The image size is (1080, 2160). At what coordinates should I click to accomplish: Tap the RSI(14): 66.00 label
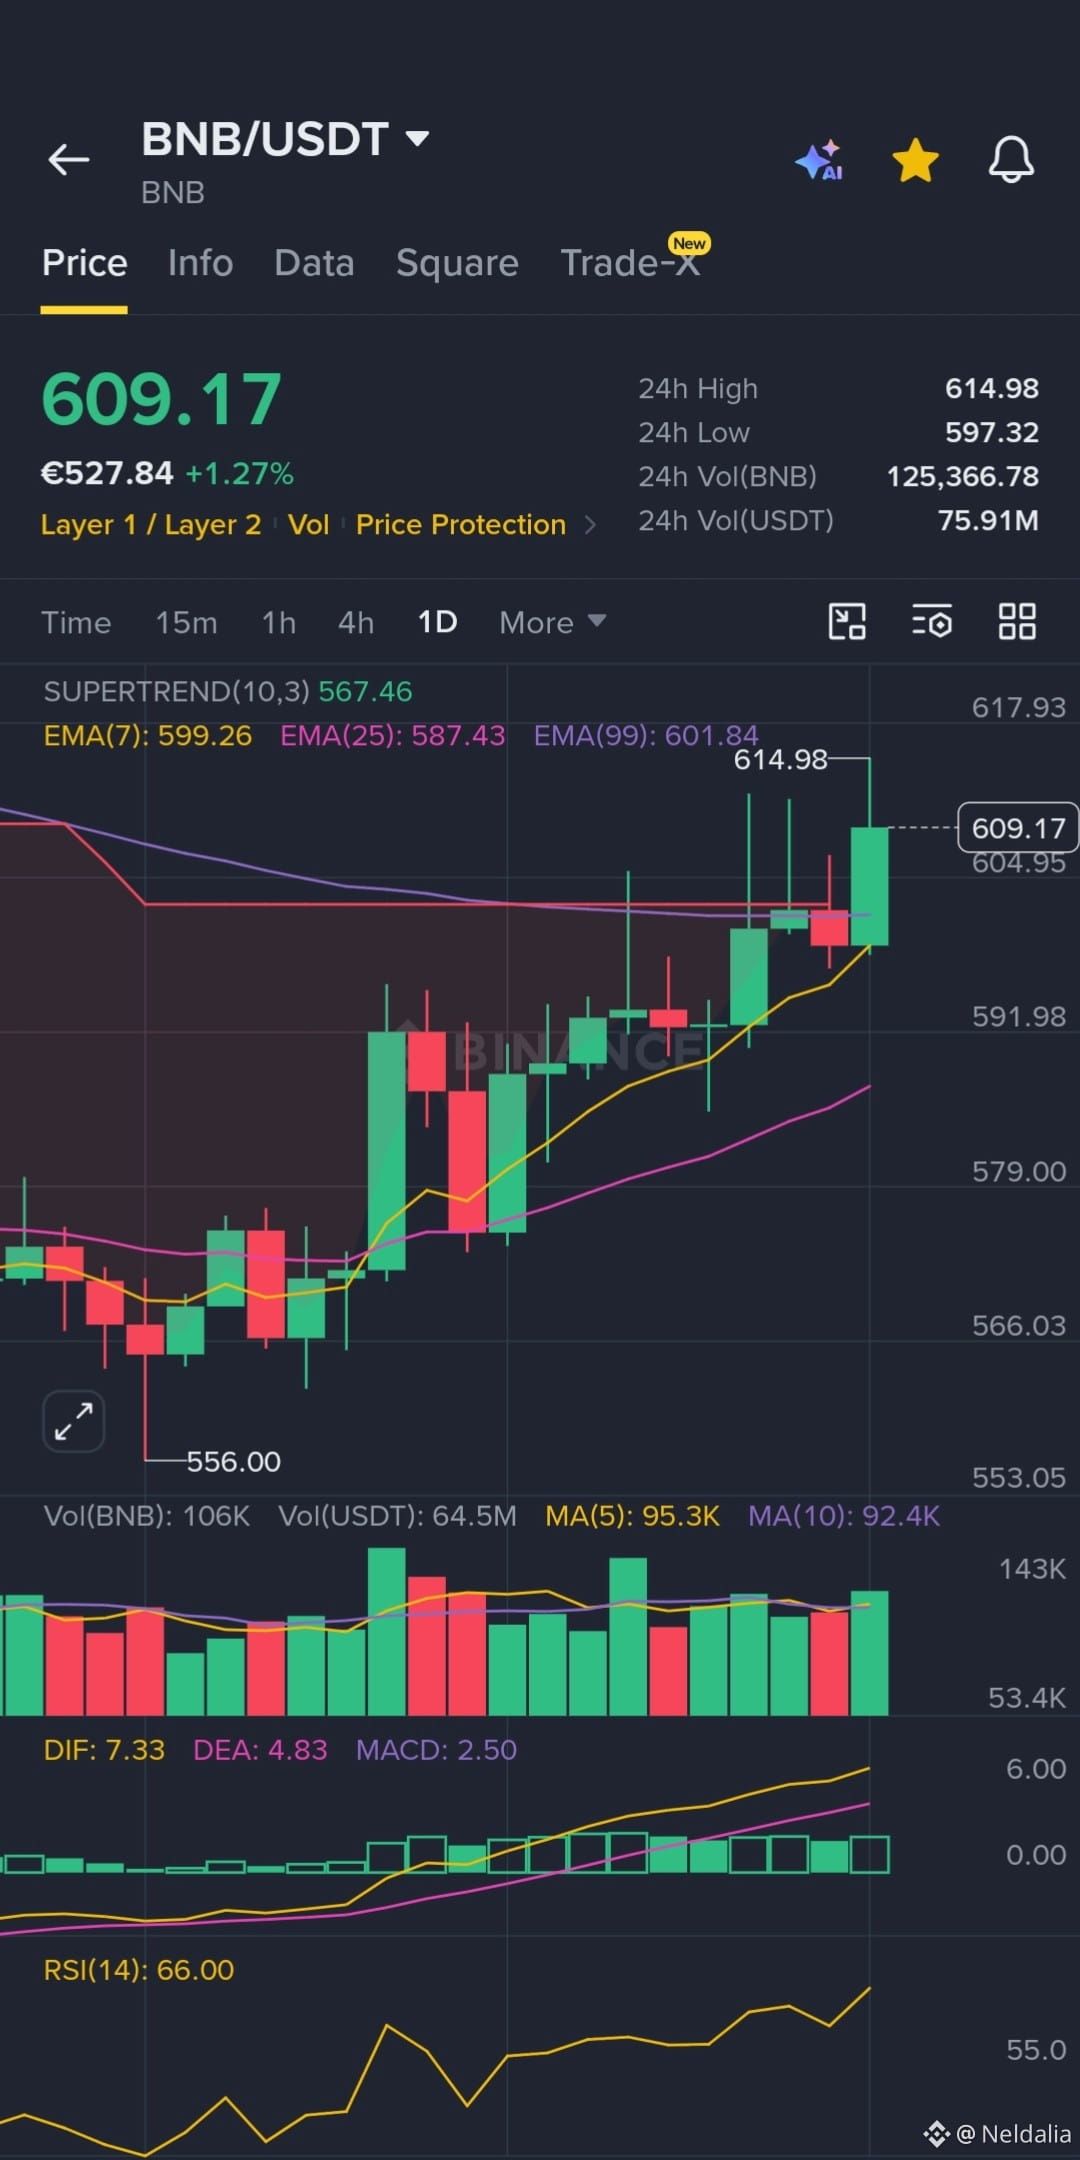(139, 1970)
